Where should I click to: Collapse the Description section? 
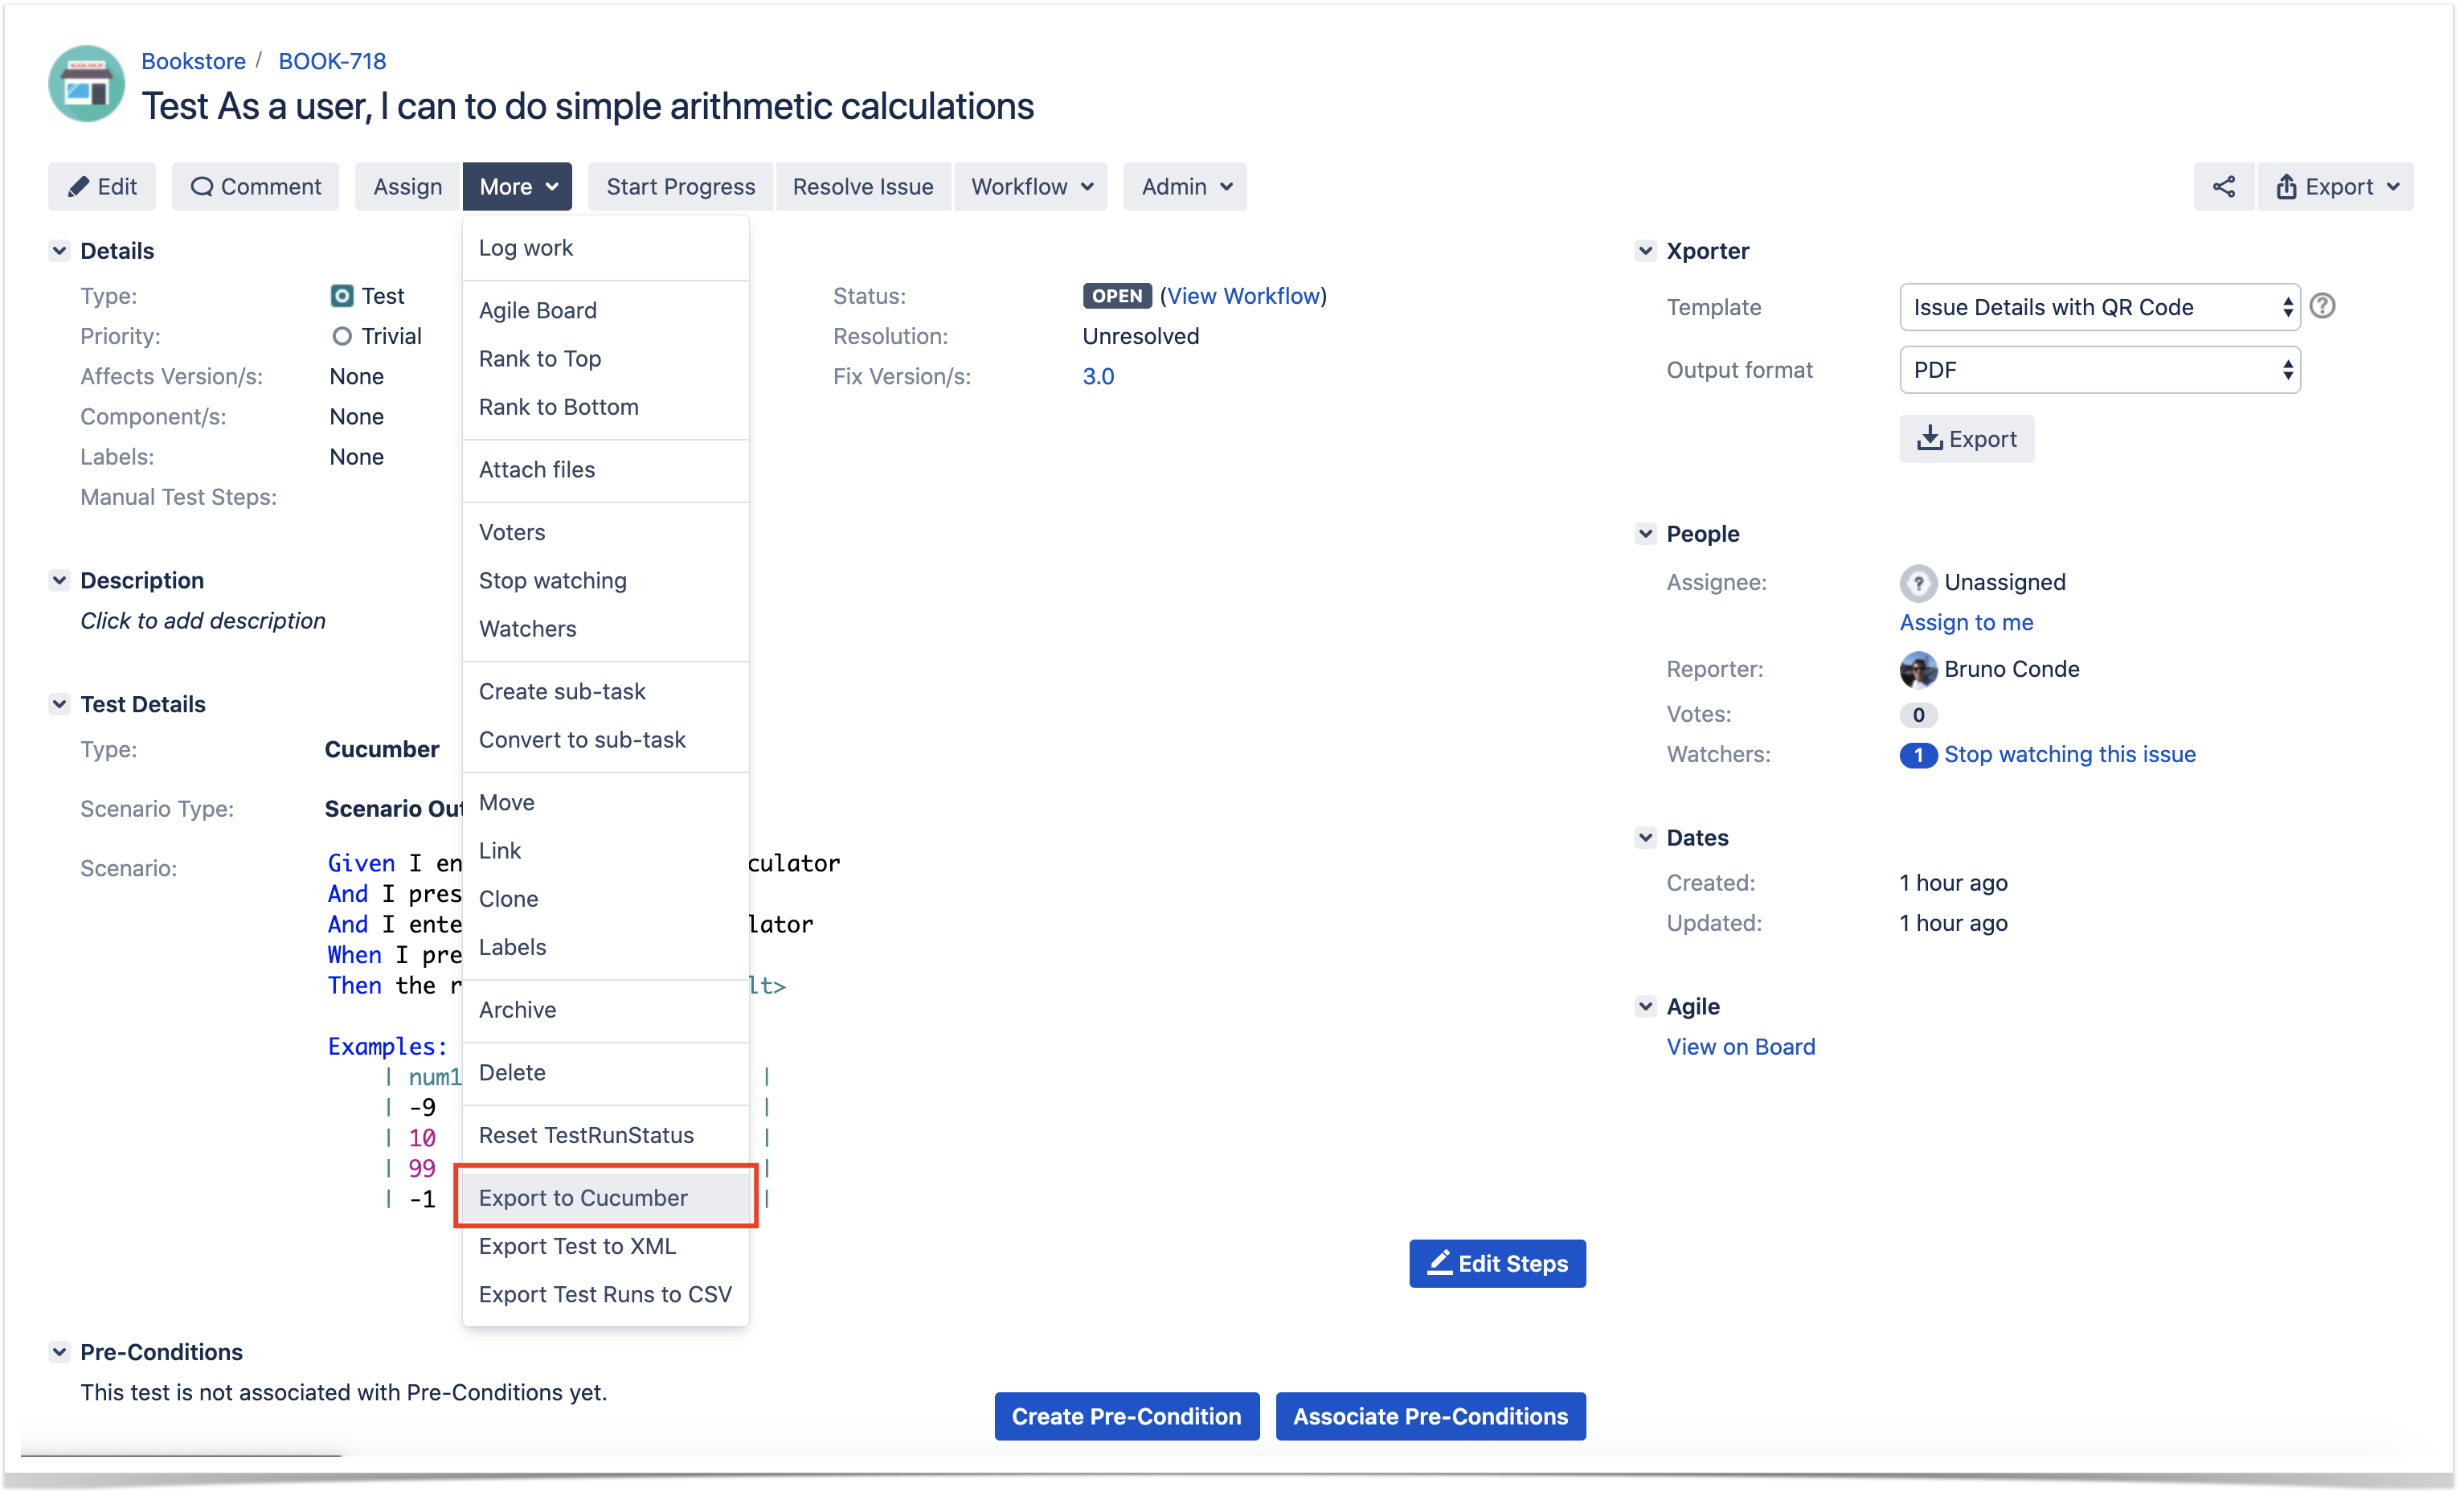pos(59,582)
